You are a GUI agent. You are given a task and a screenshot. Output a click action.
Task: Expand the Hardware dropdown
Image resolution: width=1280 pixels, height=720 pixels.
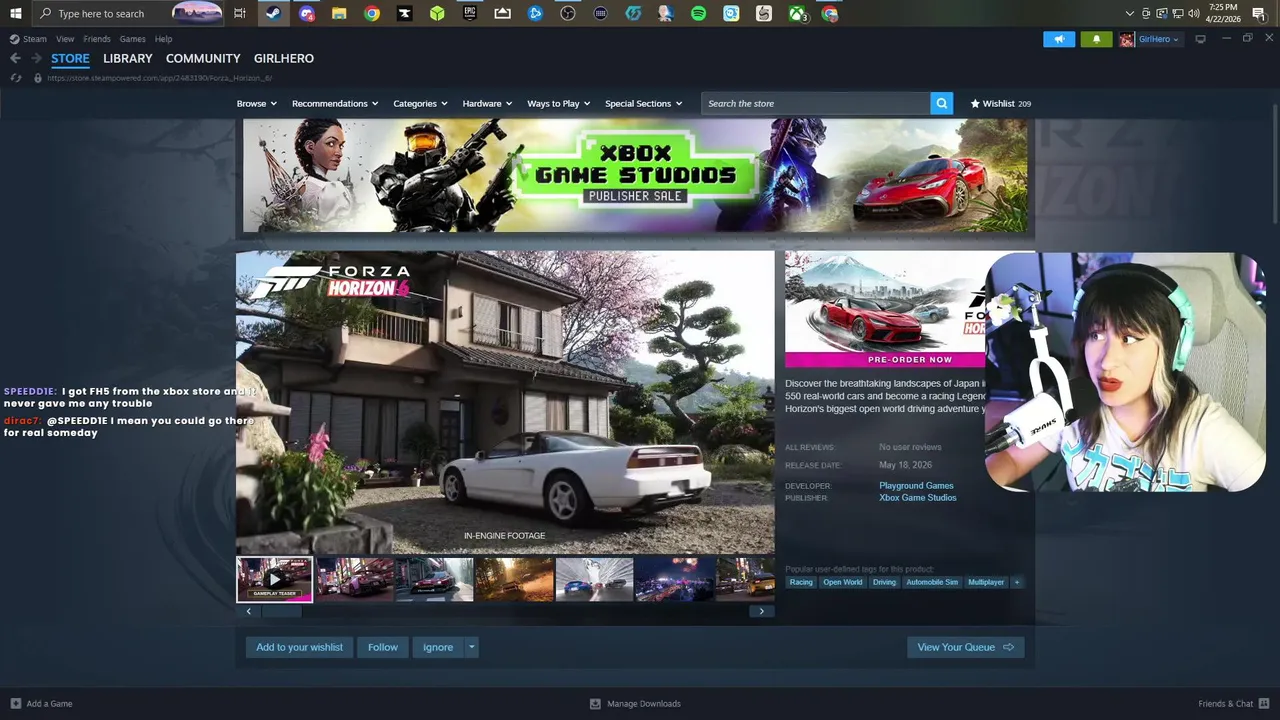point(487,103)
